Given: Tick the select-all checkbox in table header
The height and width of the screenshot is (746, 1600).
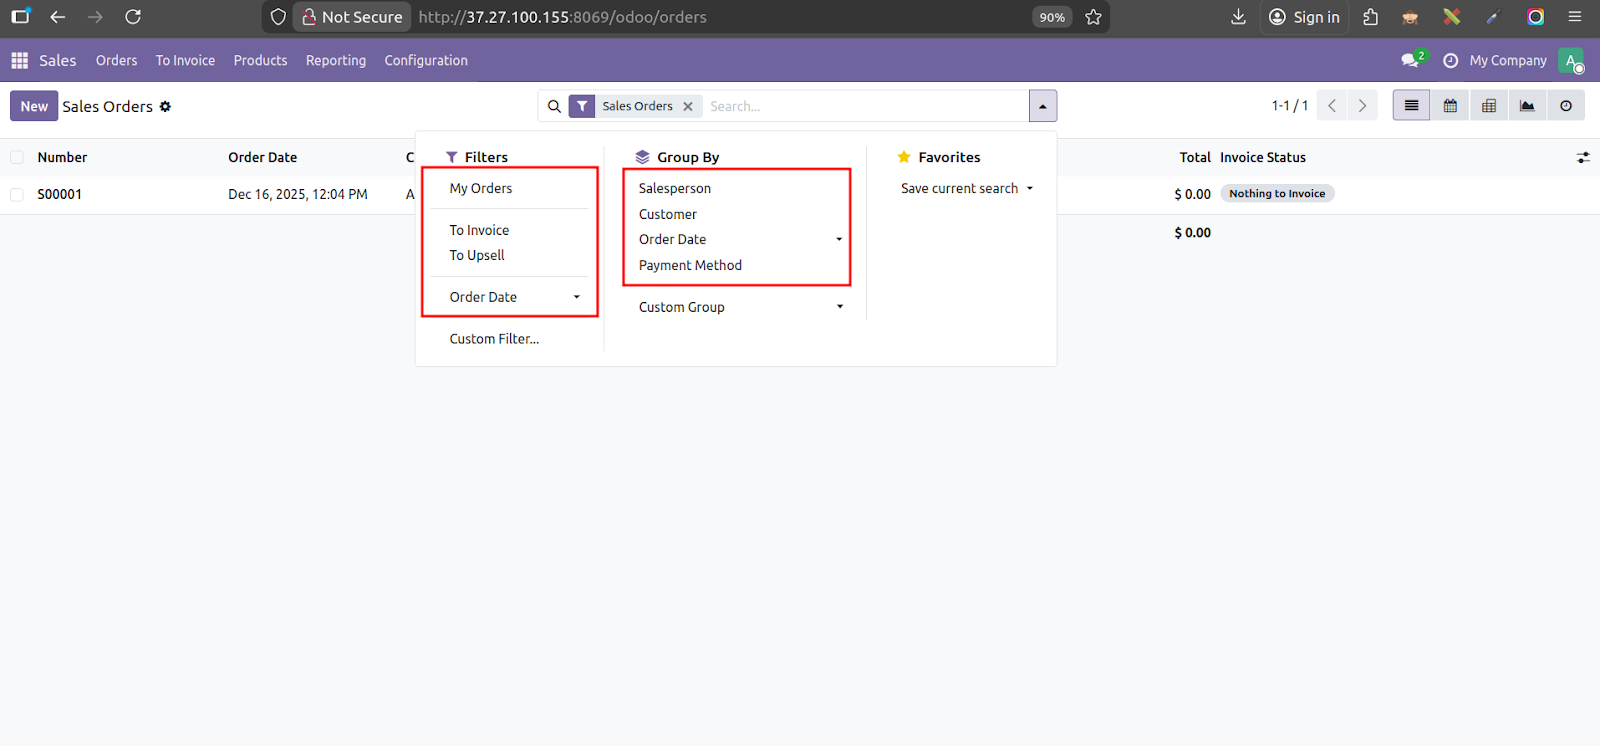Looking at the screenshot, I should pos(17,157).
